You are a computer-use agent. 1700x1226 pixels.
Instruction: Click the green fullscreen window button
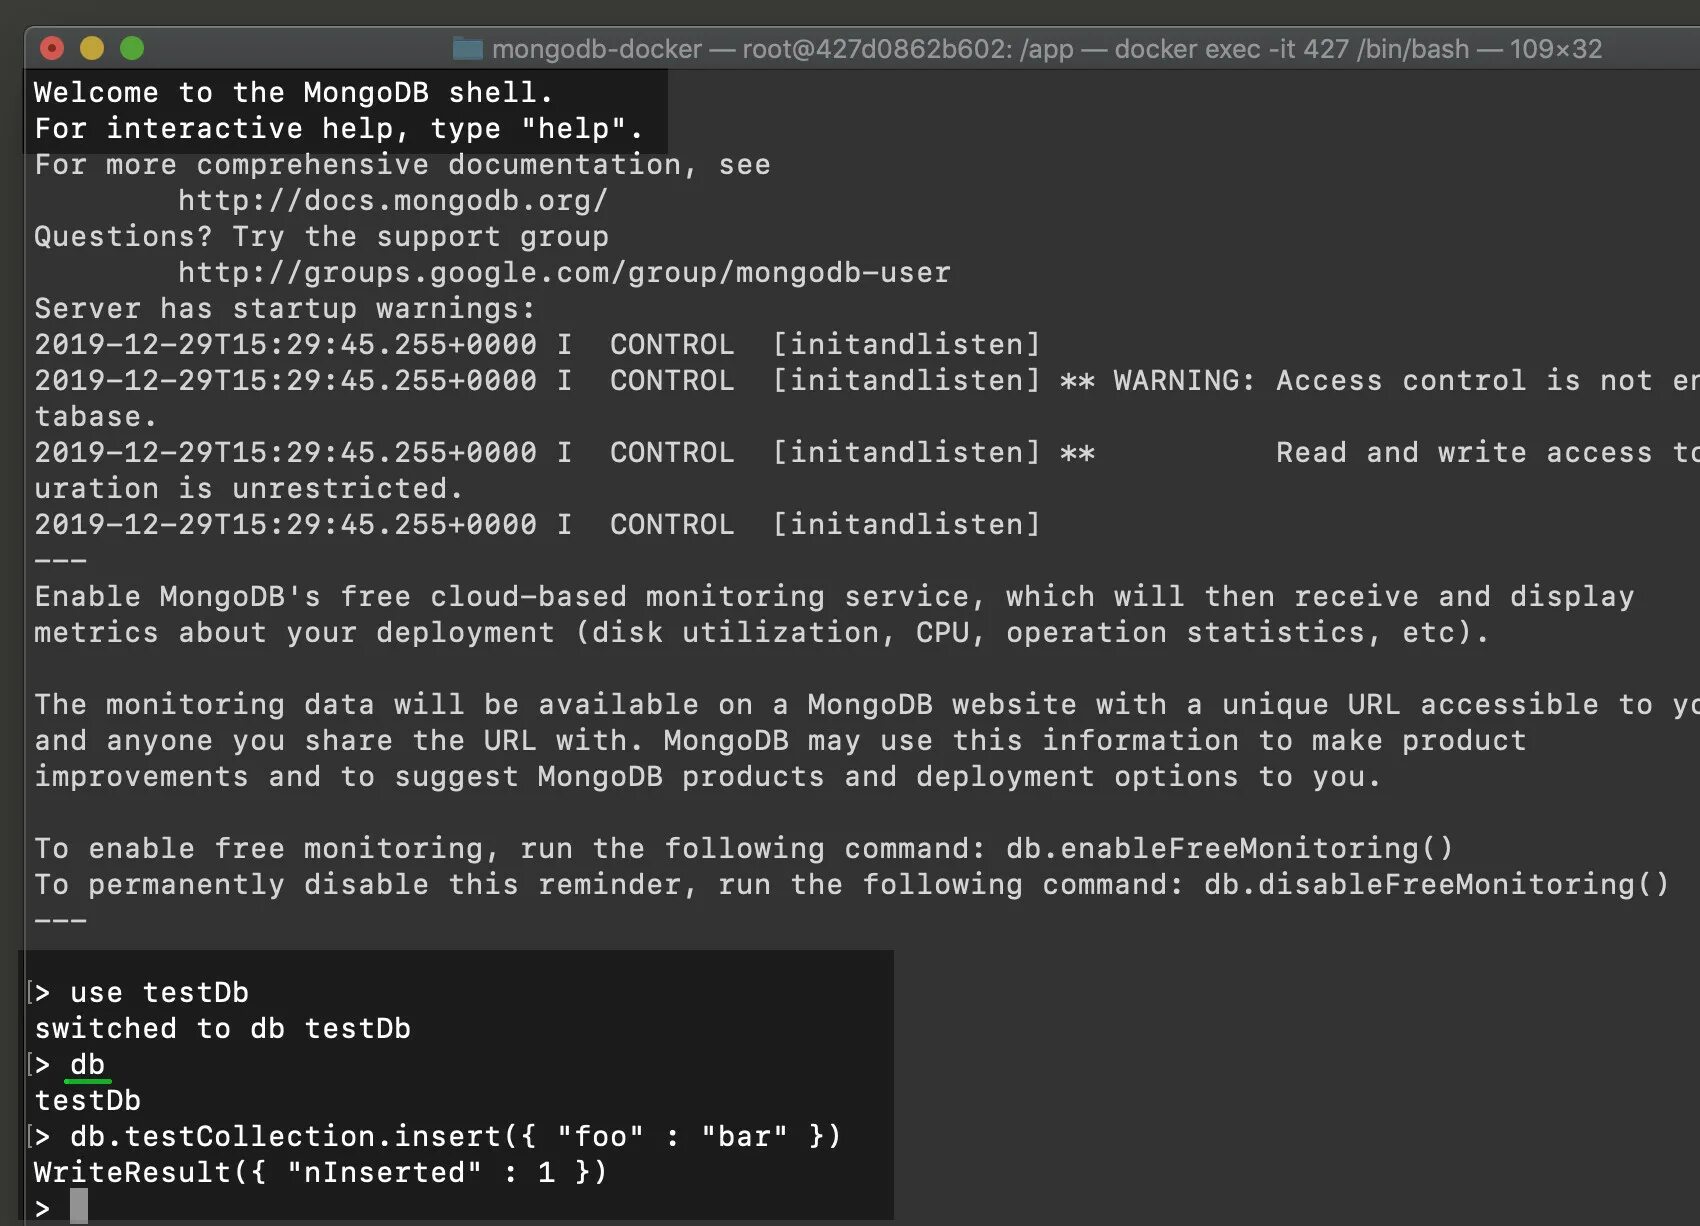pos(132,48)
